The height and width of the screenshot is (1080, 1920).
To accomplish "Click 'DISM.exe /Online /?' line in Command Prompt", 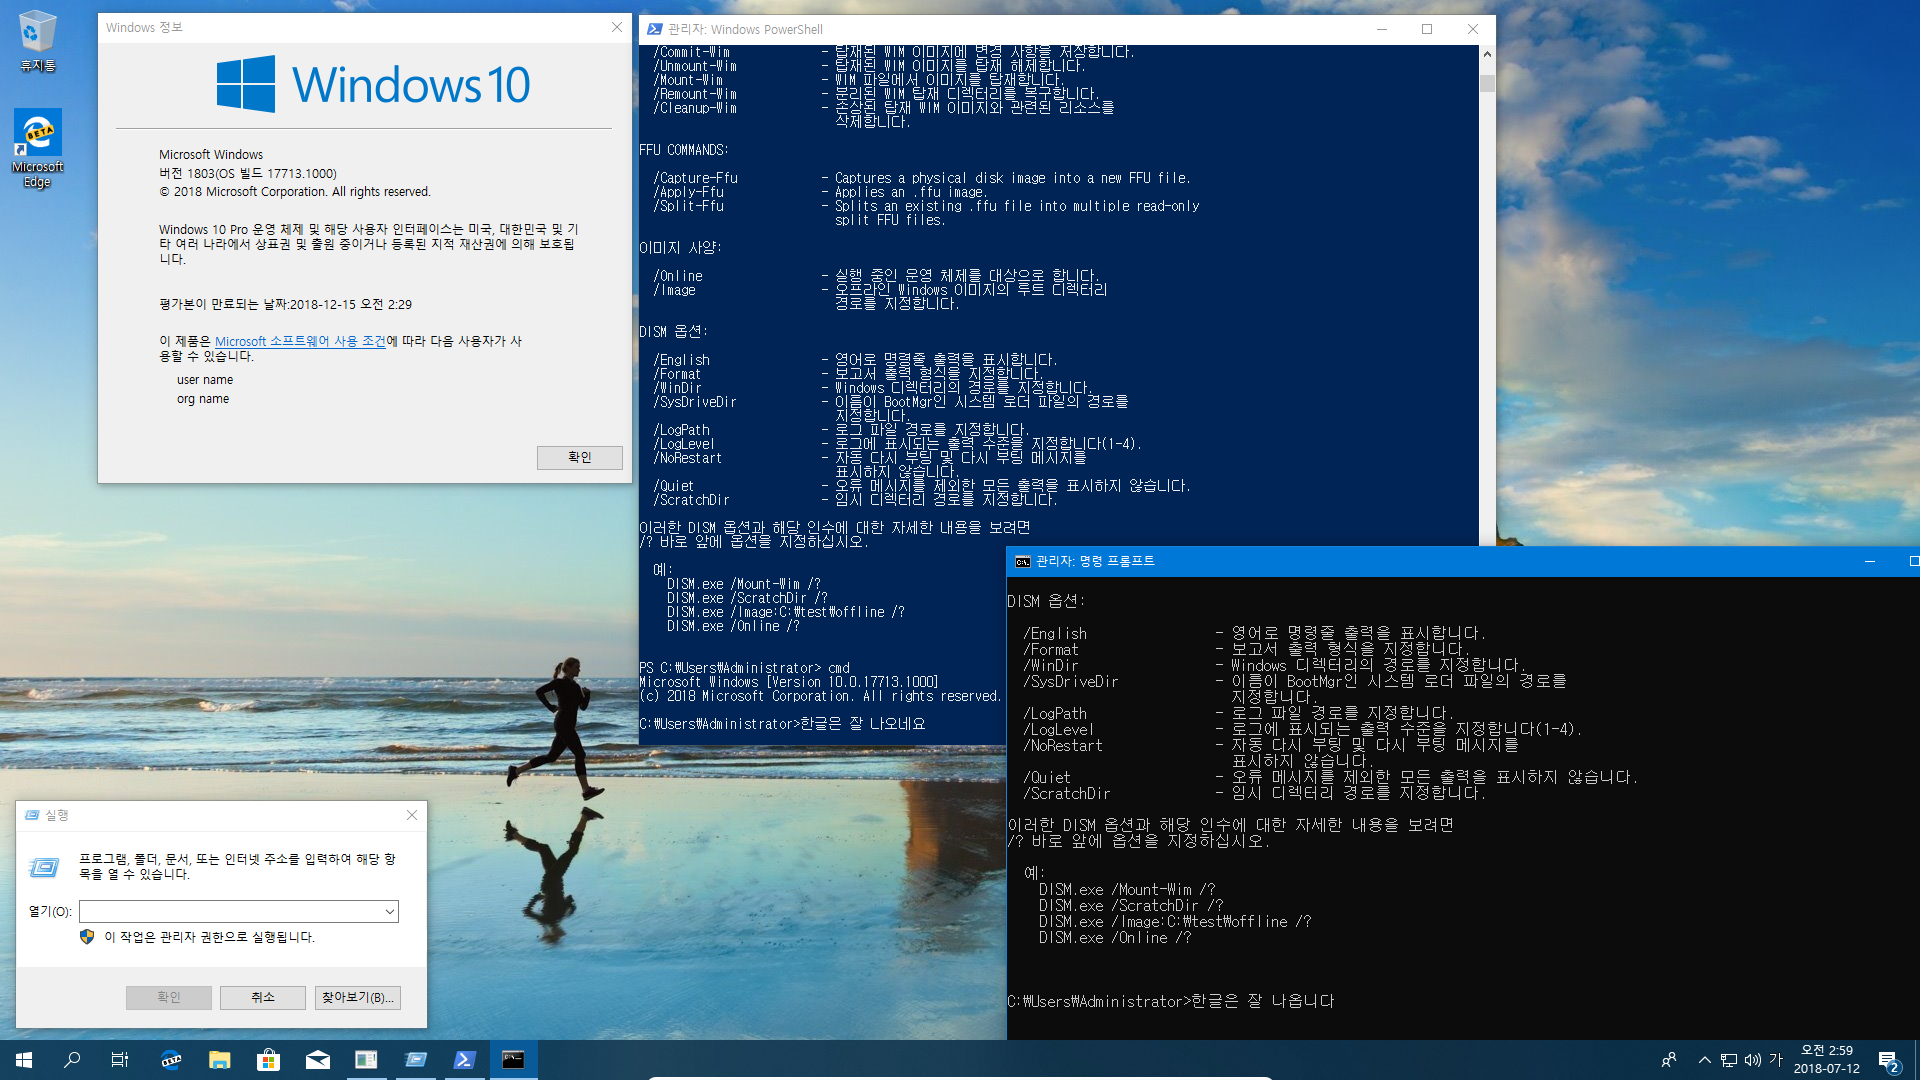I will tap(1115, 937).
